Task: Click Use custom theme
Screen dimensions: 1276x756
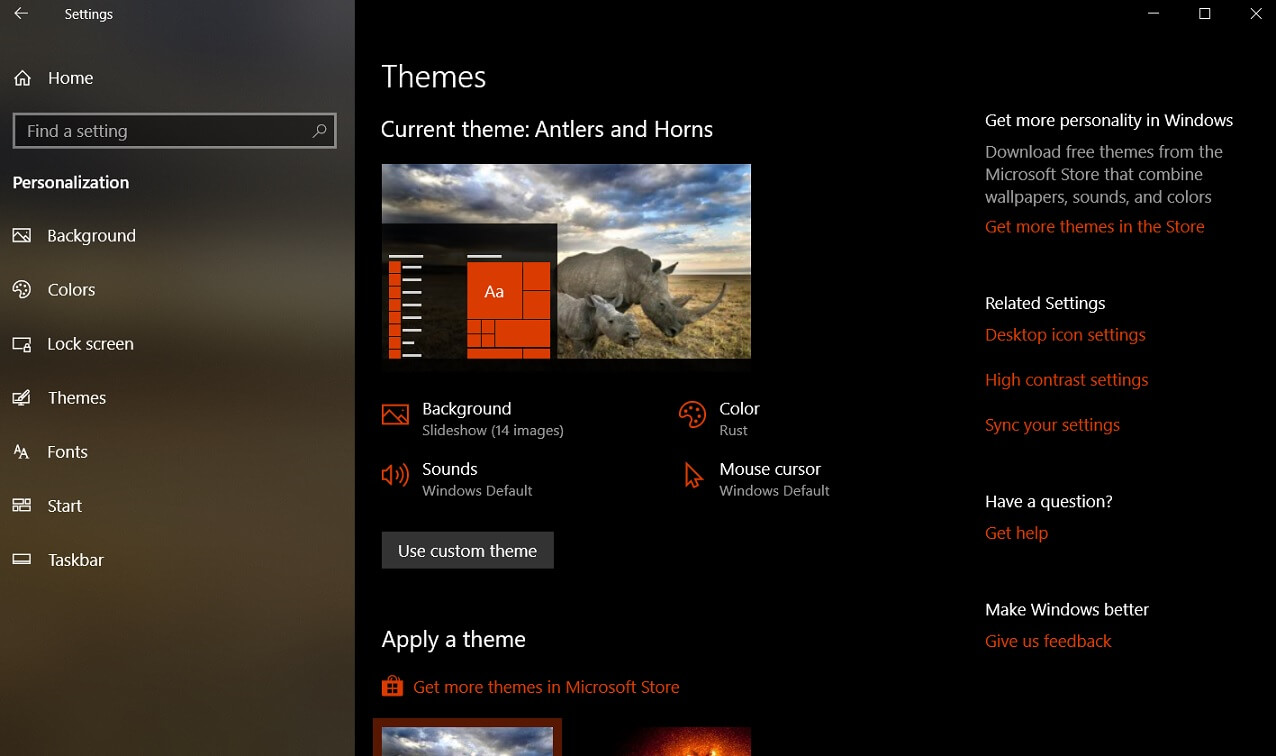Action: click(467, 549)
